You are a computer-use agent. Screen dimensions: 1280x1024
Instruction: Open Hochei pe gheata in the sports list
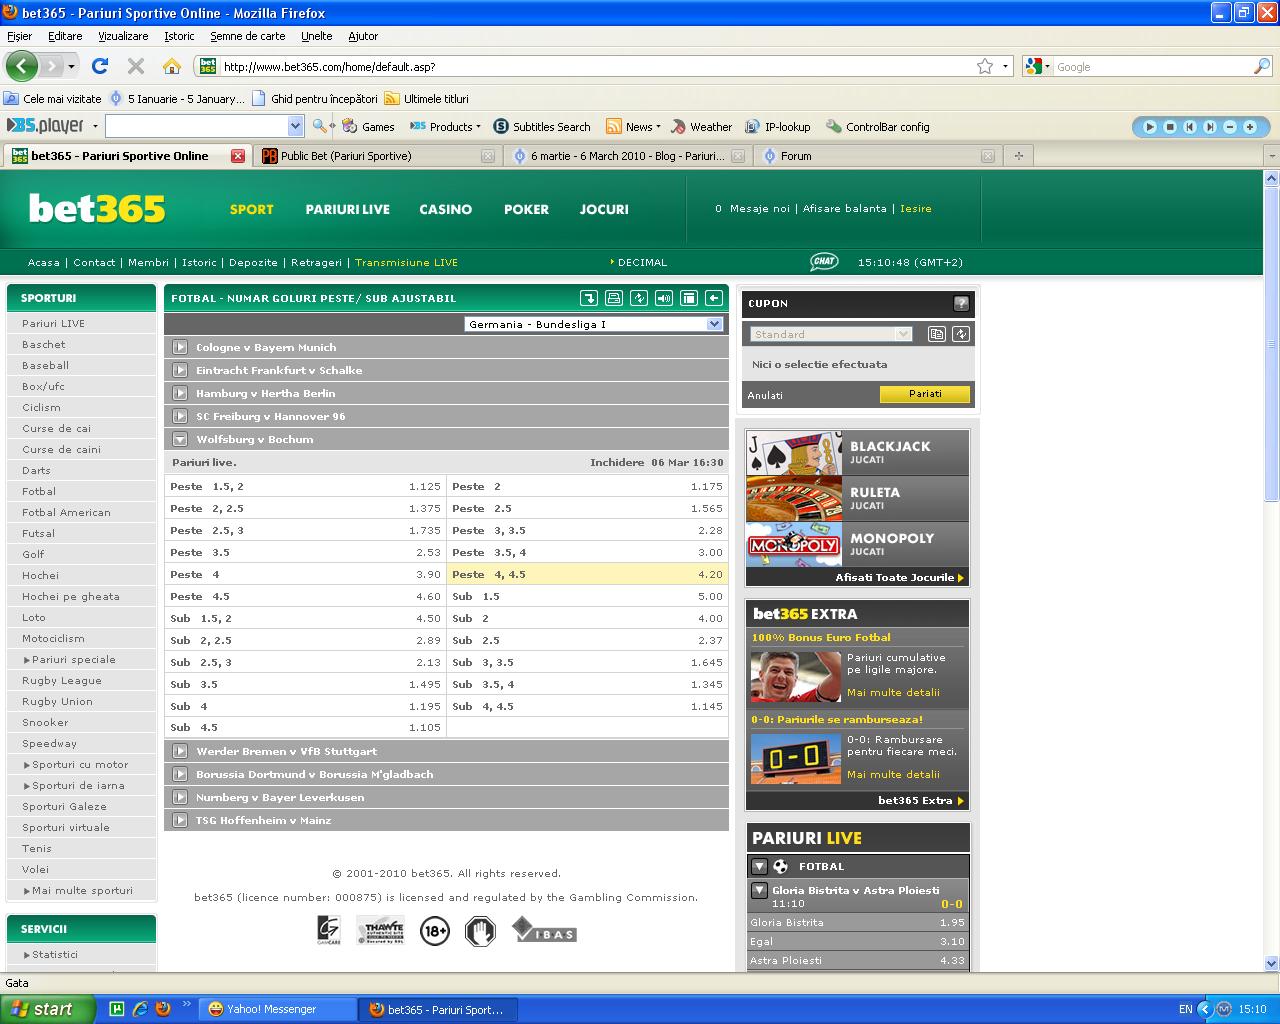click(71, 596)
